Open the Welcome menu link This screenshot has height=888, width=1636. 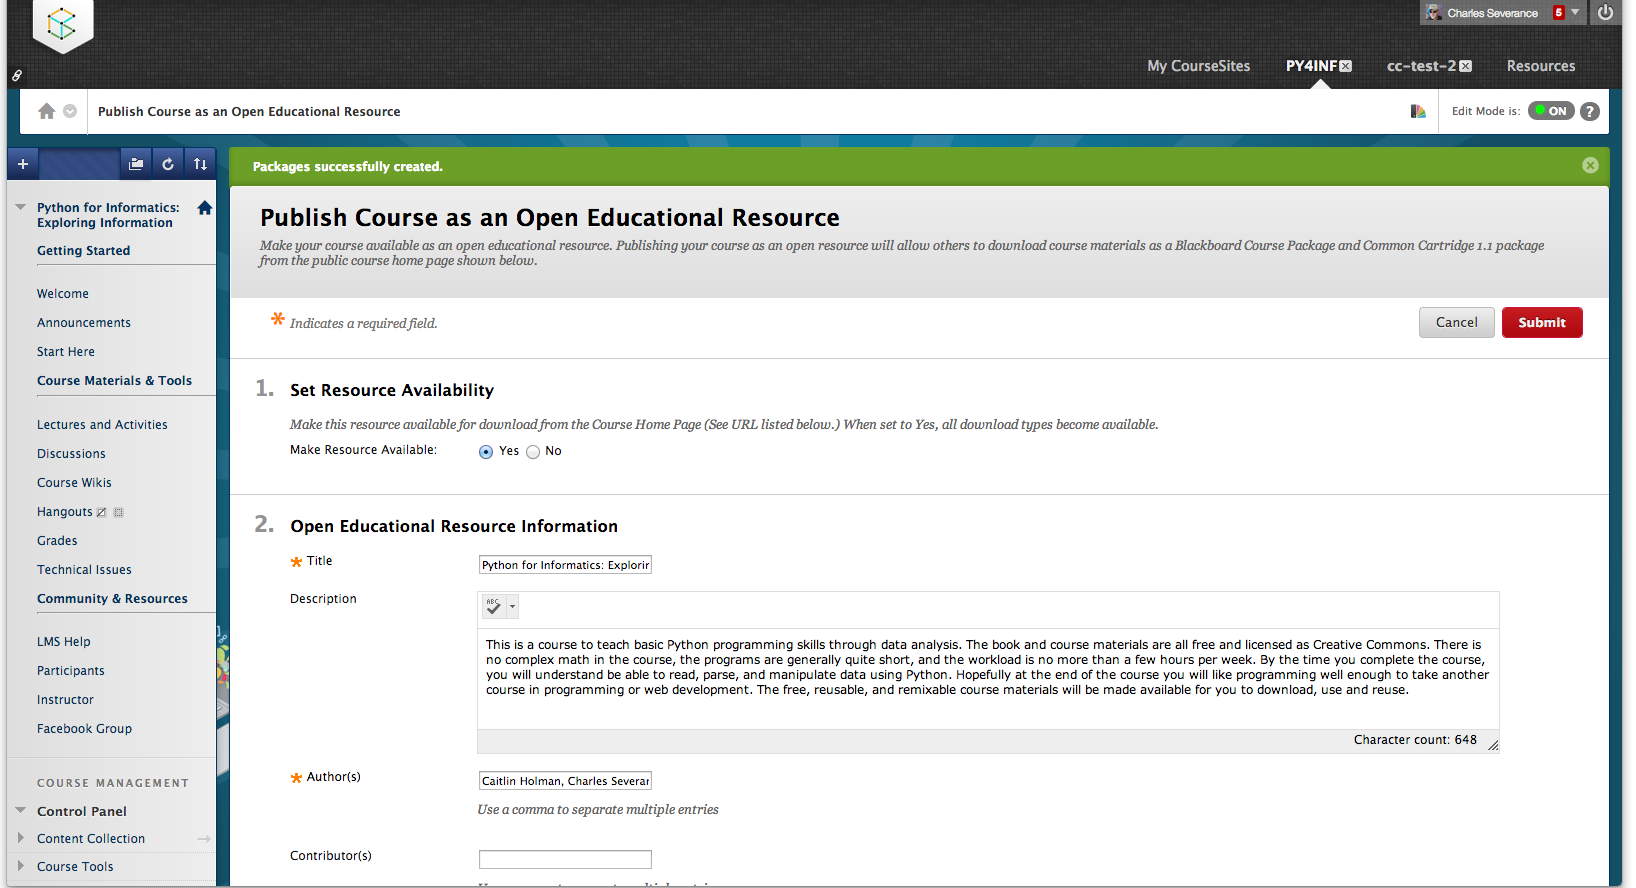coord(63,294)
